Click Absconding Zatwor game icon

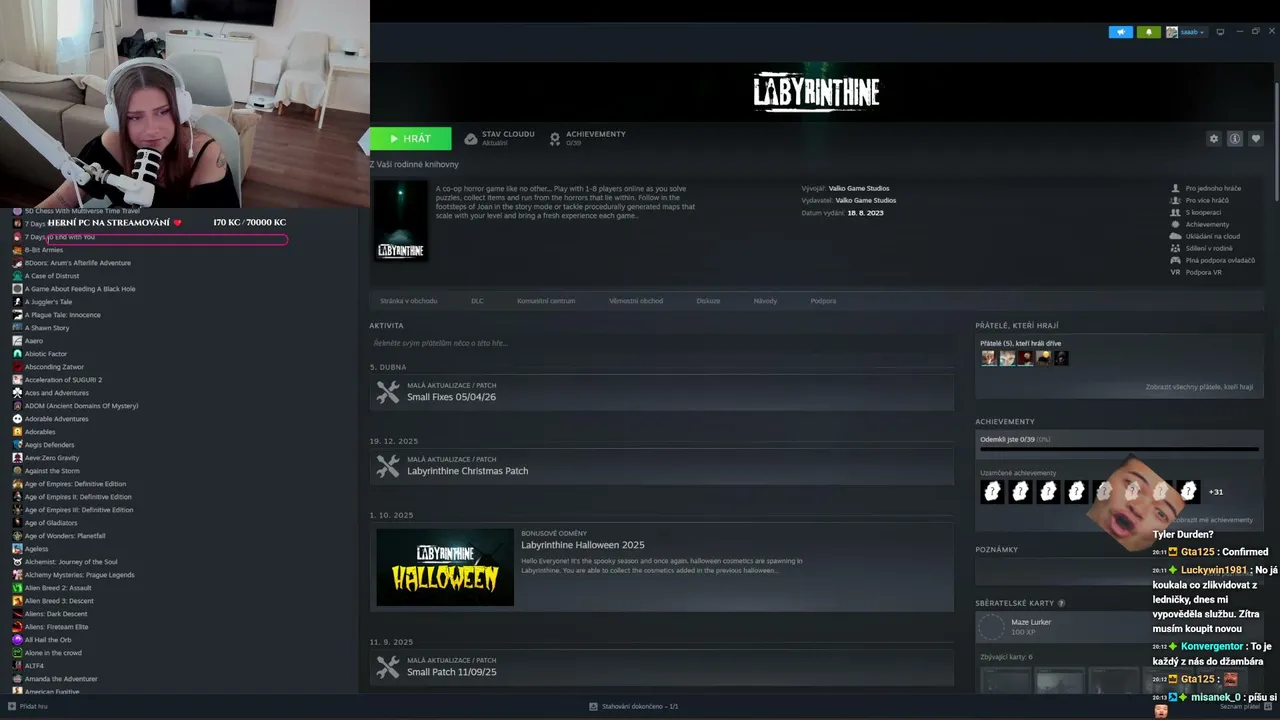17,367
